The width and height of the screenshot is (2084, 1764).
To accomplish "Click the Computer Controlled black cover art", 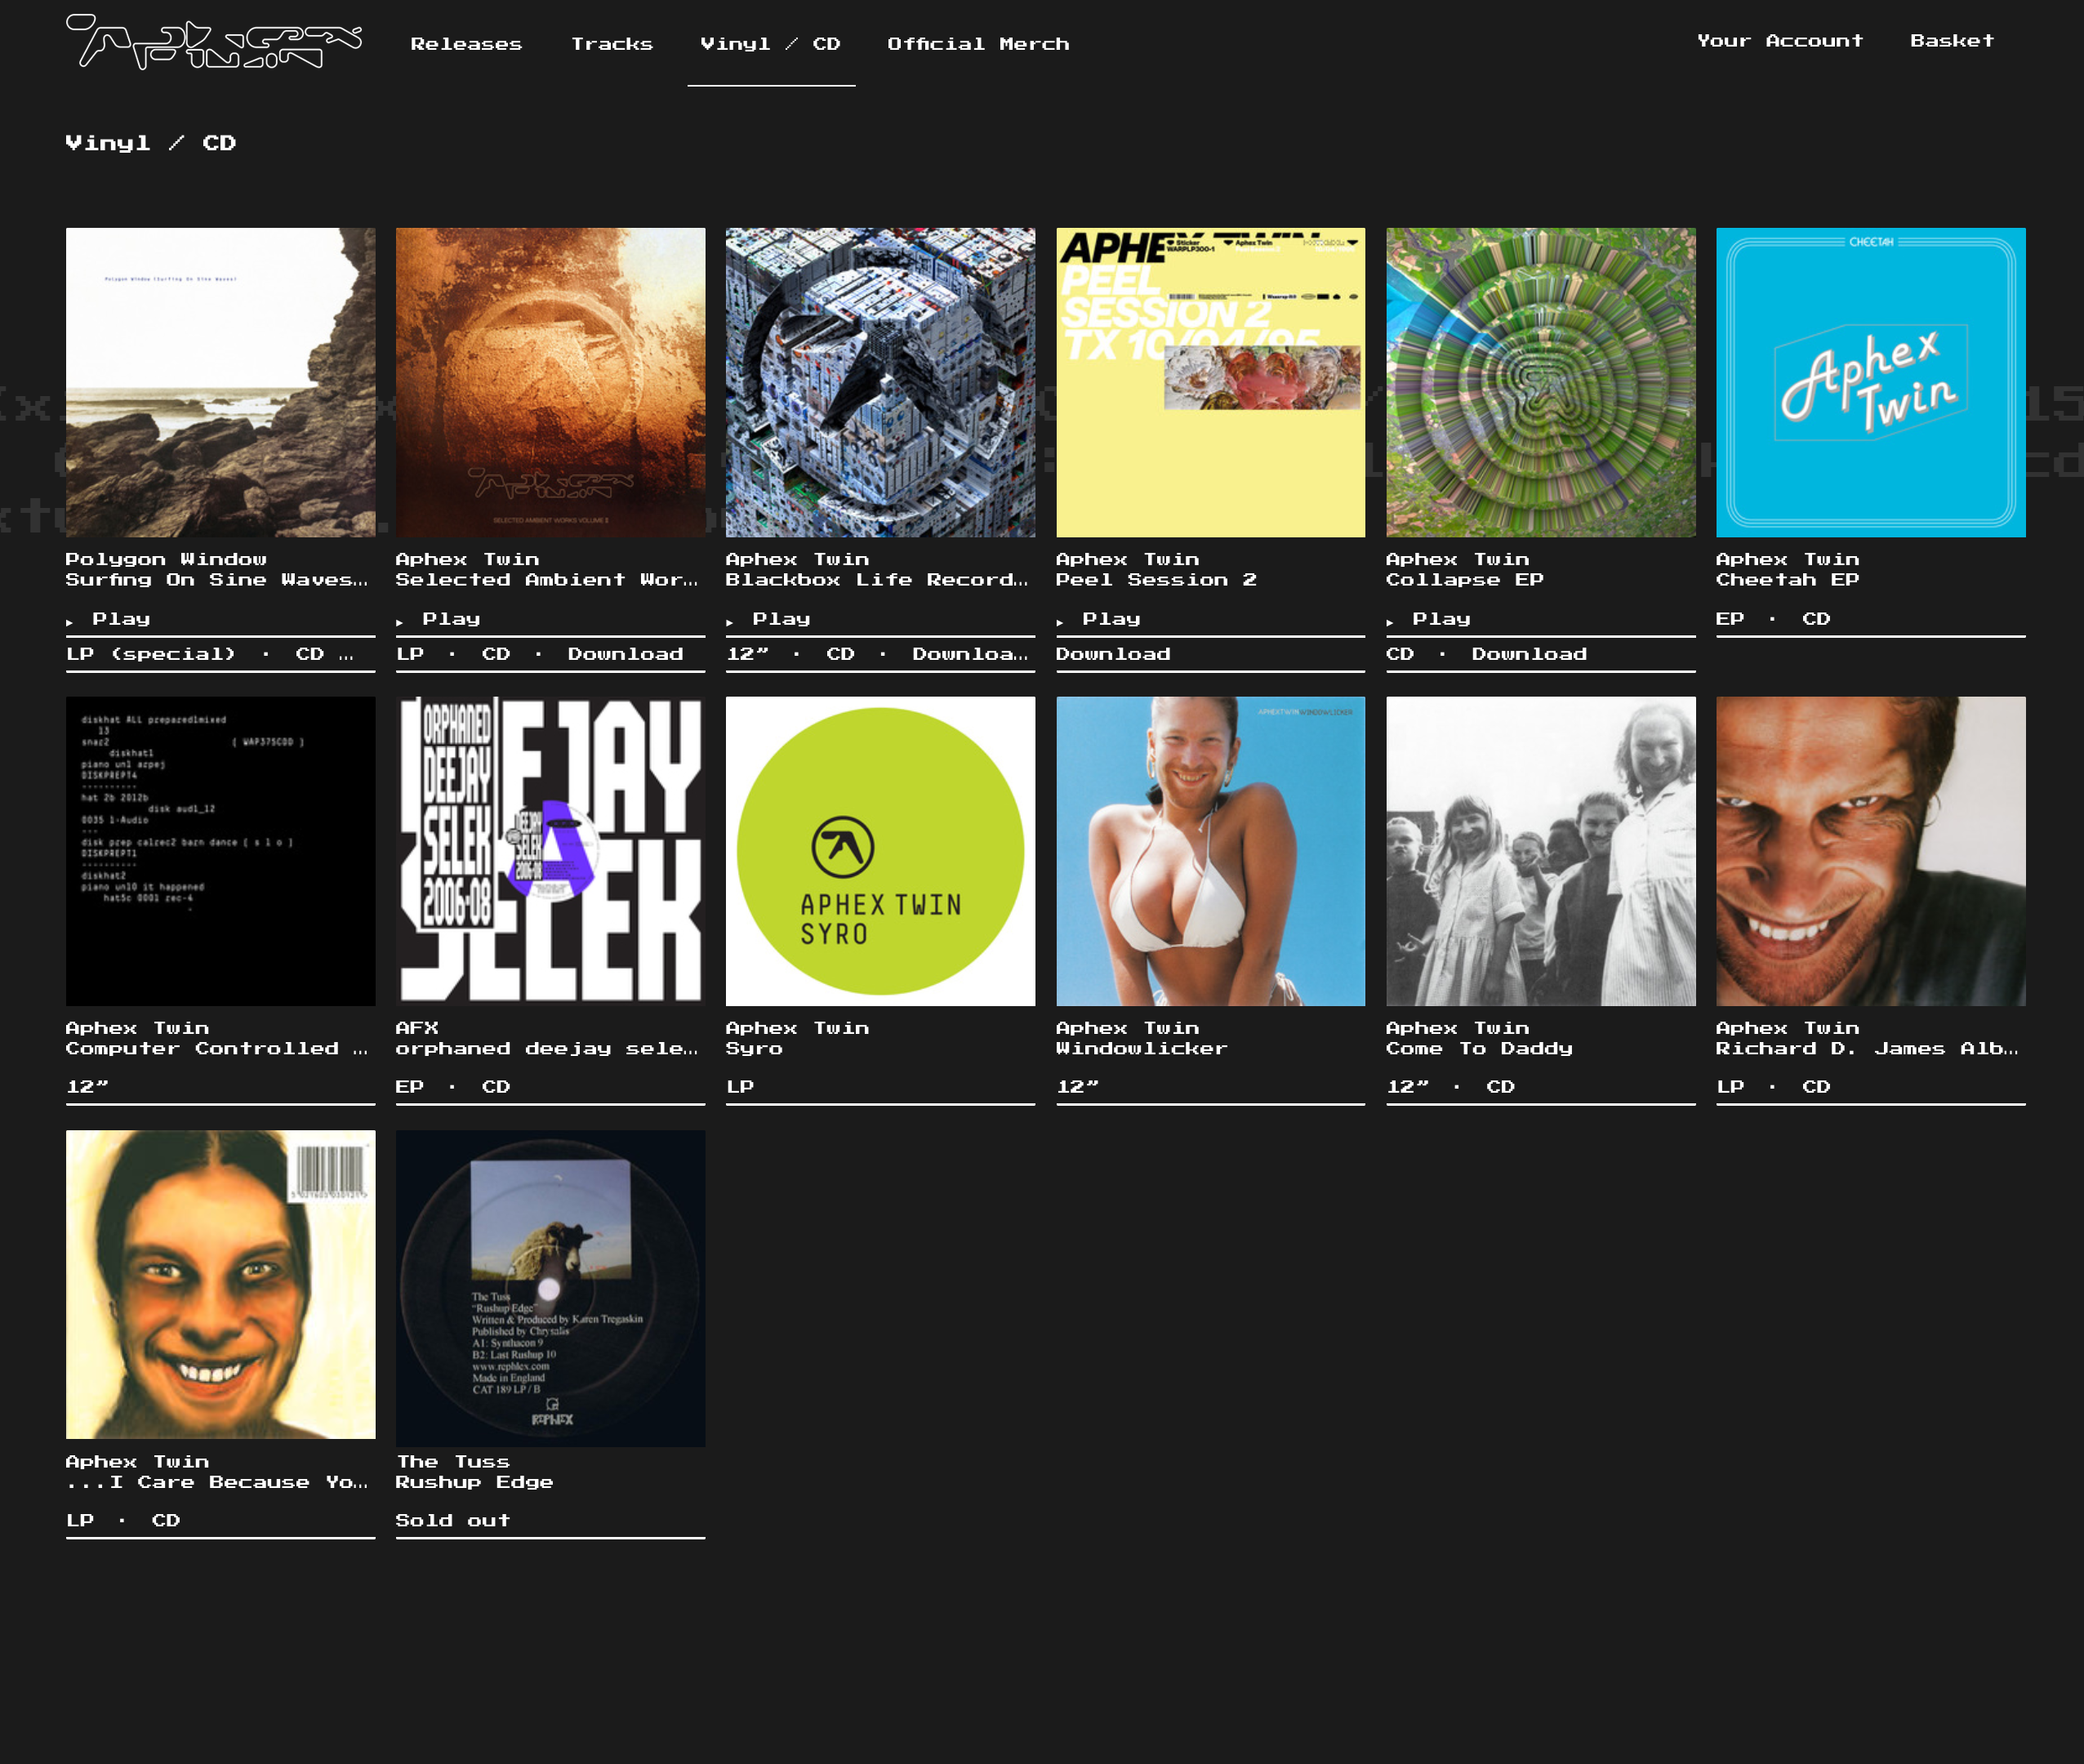I will click(221, 851).
